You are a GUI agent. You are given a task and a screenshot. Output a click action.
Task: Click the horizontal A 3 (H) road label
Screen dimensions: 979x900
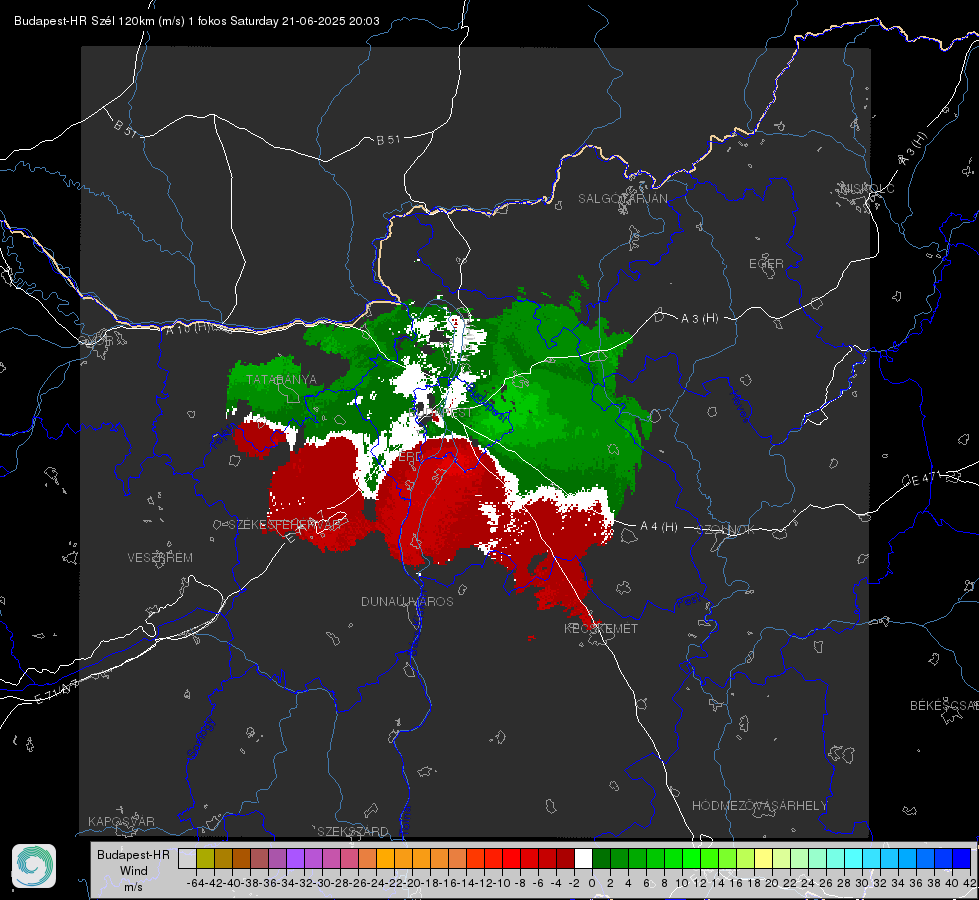tap(699, 319)
